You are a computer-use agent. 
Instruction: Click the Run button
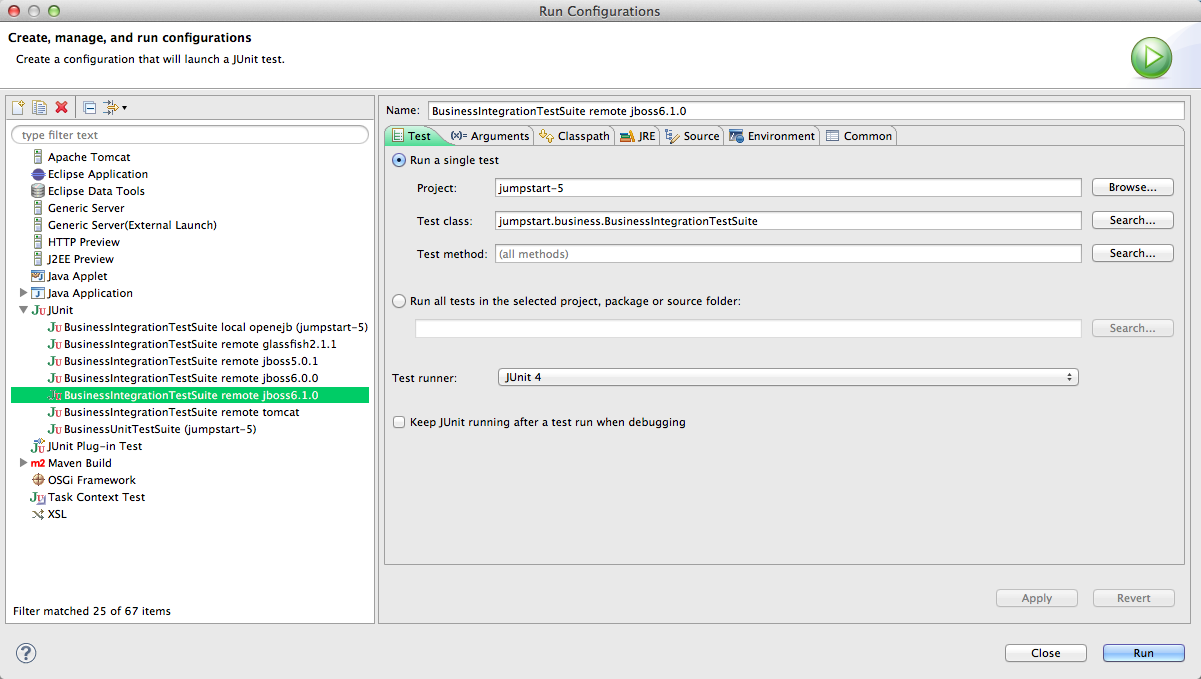coord(1144,653)
